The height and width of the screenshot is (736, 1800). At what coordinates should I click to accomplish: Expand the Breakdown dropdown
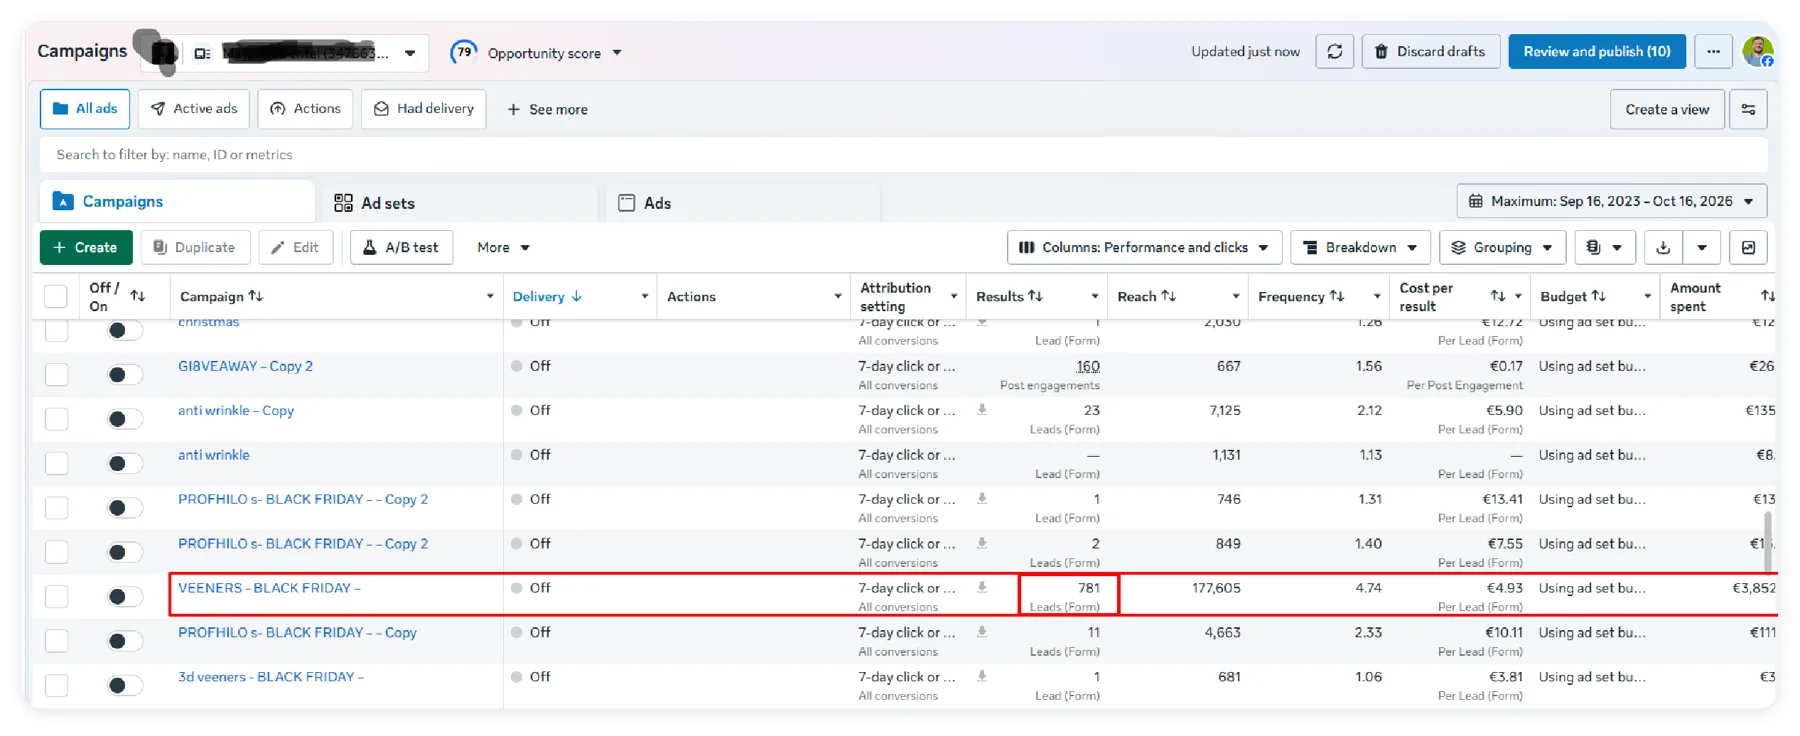(1360, 247)
